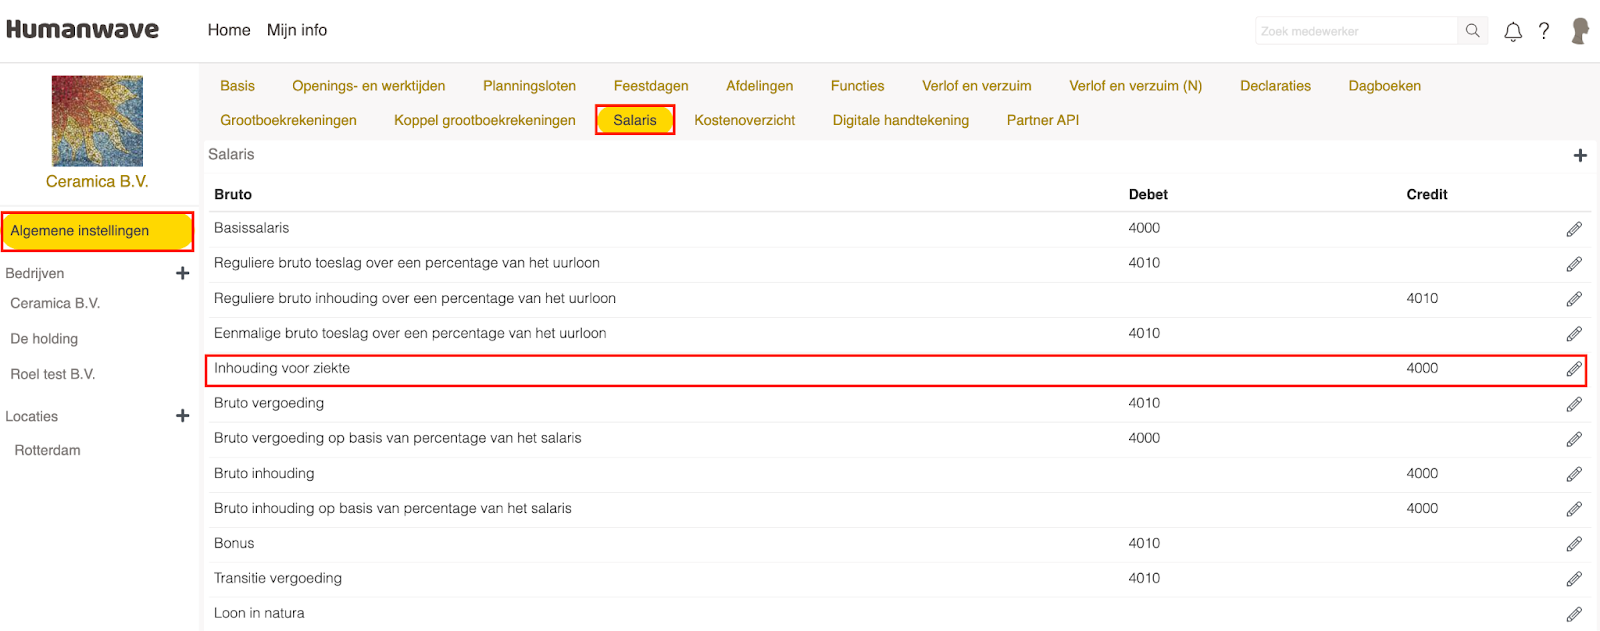Click Loon in natura label
The width and height of the screenshot is (1600, 631).
pyautogui.click(x=259, y=613)
